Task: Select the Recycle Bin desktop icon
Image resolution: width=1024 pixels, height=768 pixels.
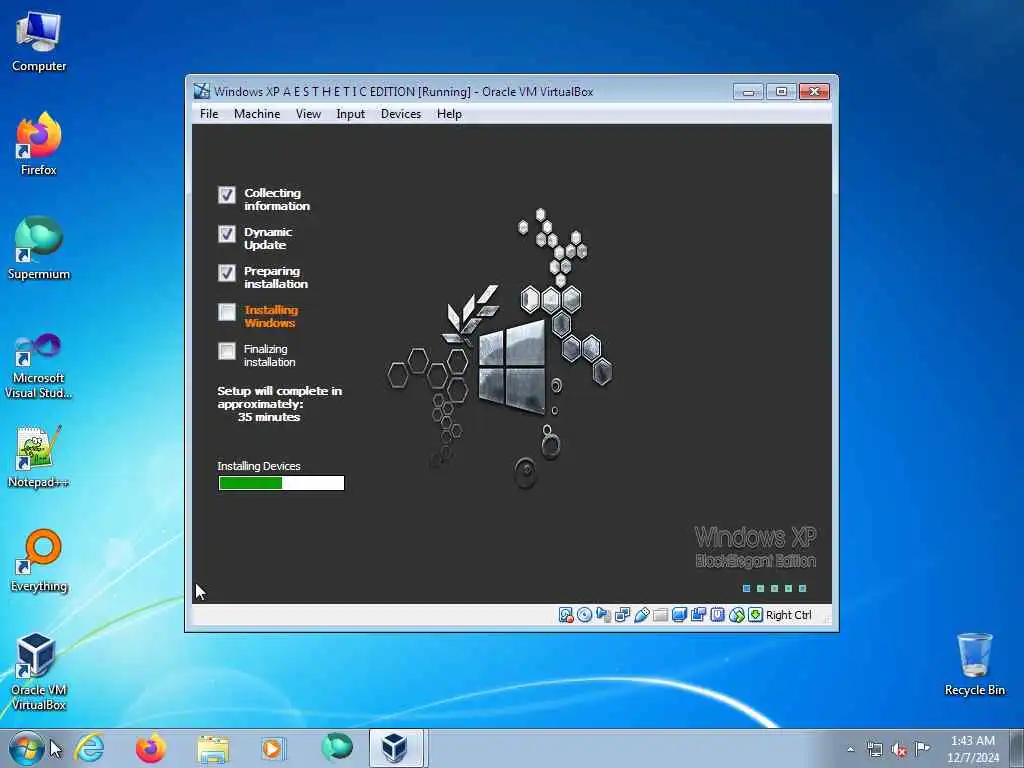Action: (x=974, y=665)
